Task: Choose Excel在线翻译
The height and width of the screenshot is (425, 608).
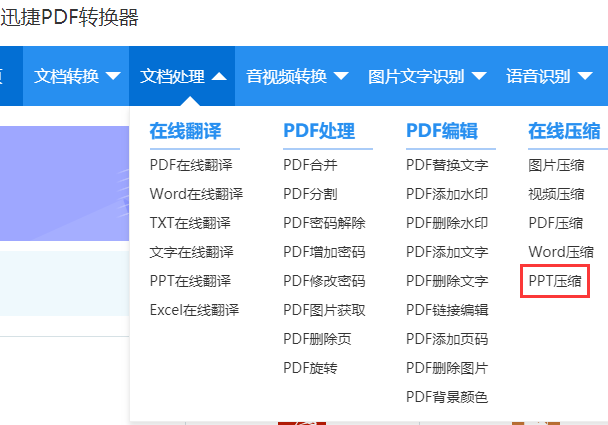Action: (x=194, y=310)
